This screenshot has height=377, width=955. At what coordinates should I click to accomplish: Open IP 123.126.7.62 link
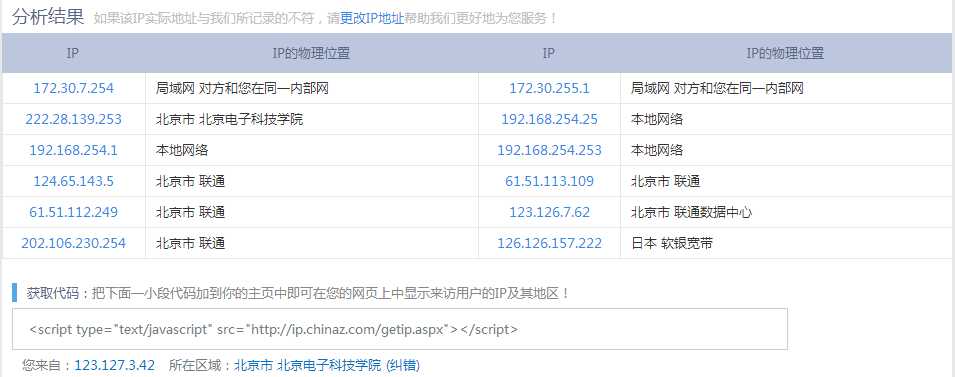tap(549, 213)
